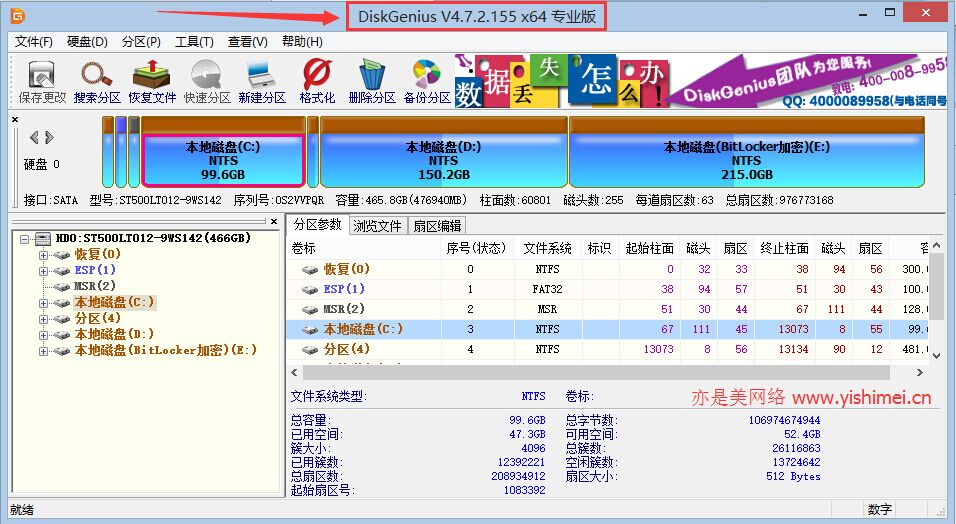
Task: Switch to the 浏览文件 tab
Action: coord(377,226)
